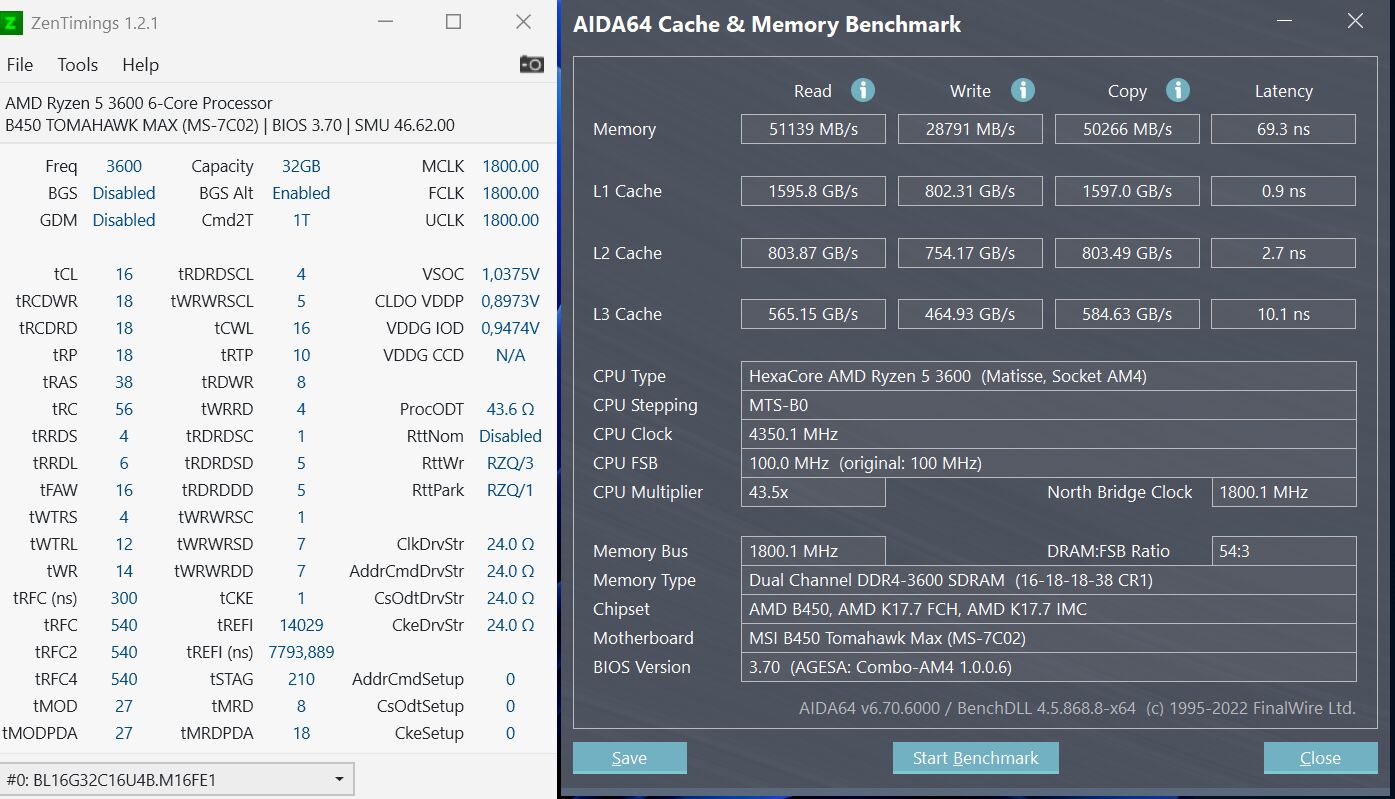
Task: Close the AIDA64 window with X
Action: pos(1355,21)
